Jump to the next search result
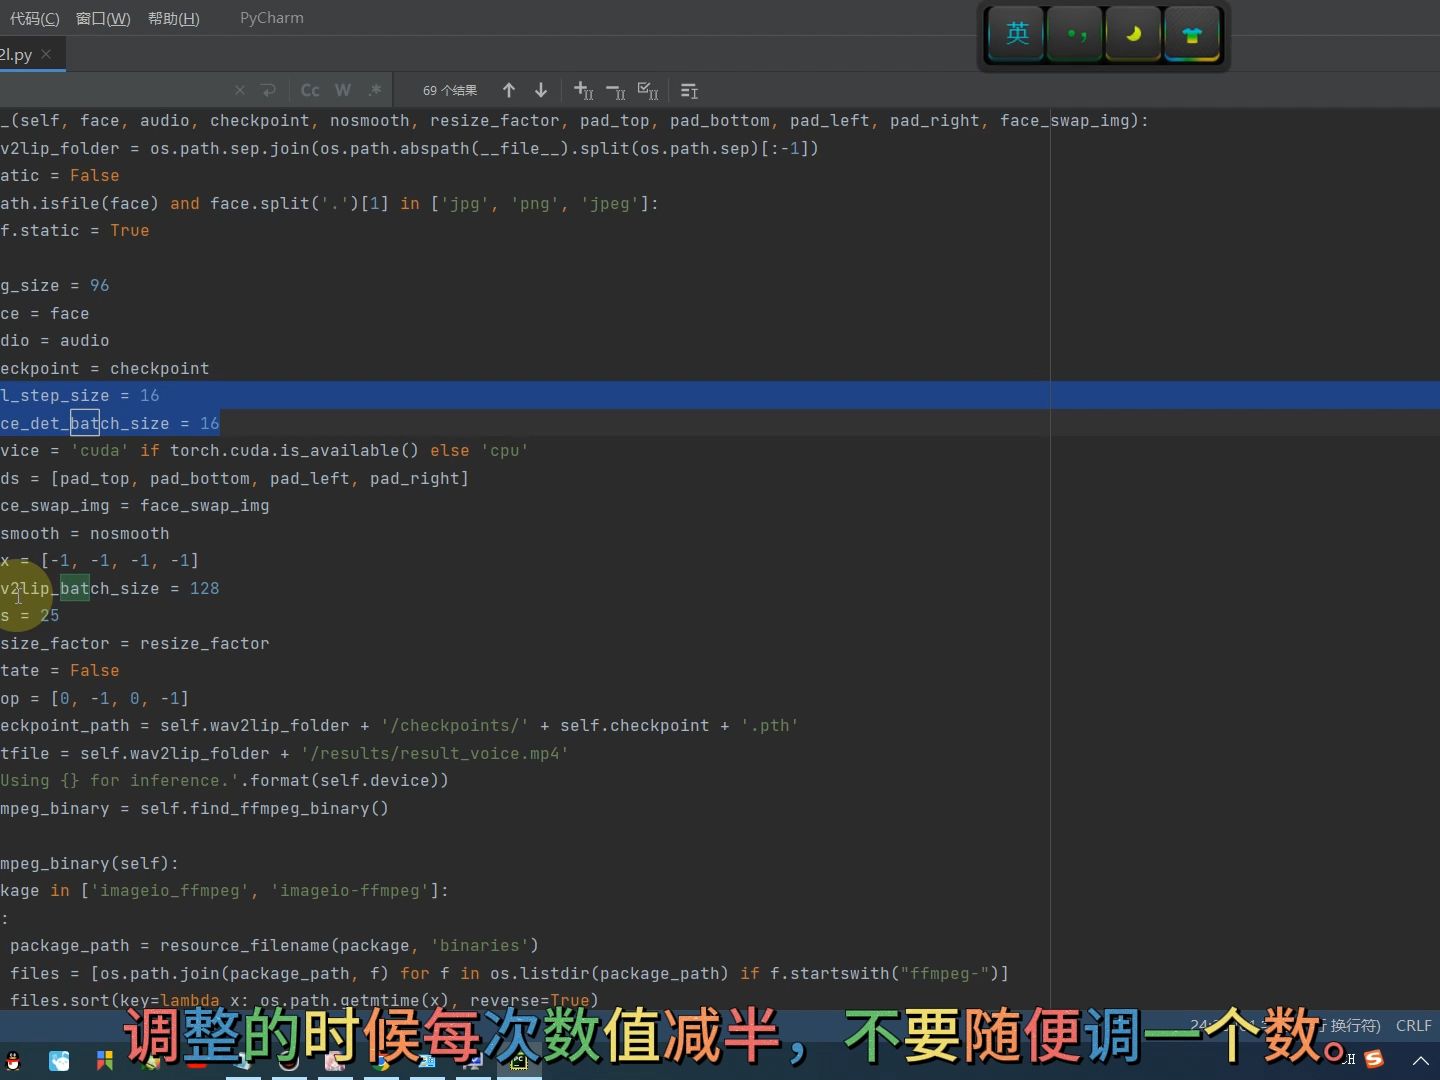The height and width of the screenshot is (1080, 1440). pos(541,90)
